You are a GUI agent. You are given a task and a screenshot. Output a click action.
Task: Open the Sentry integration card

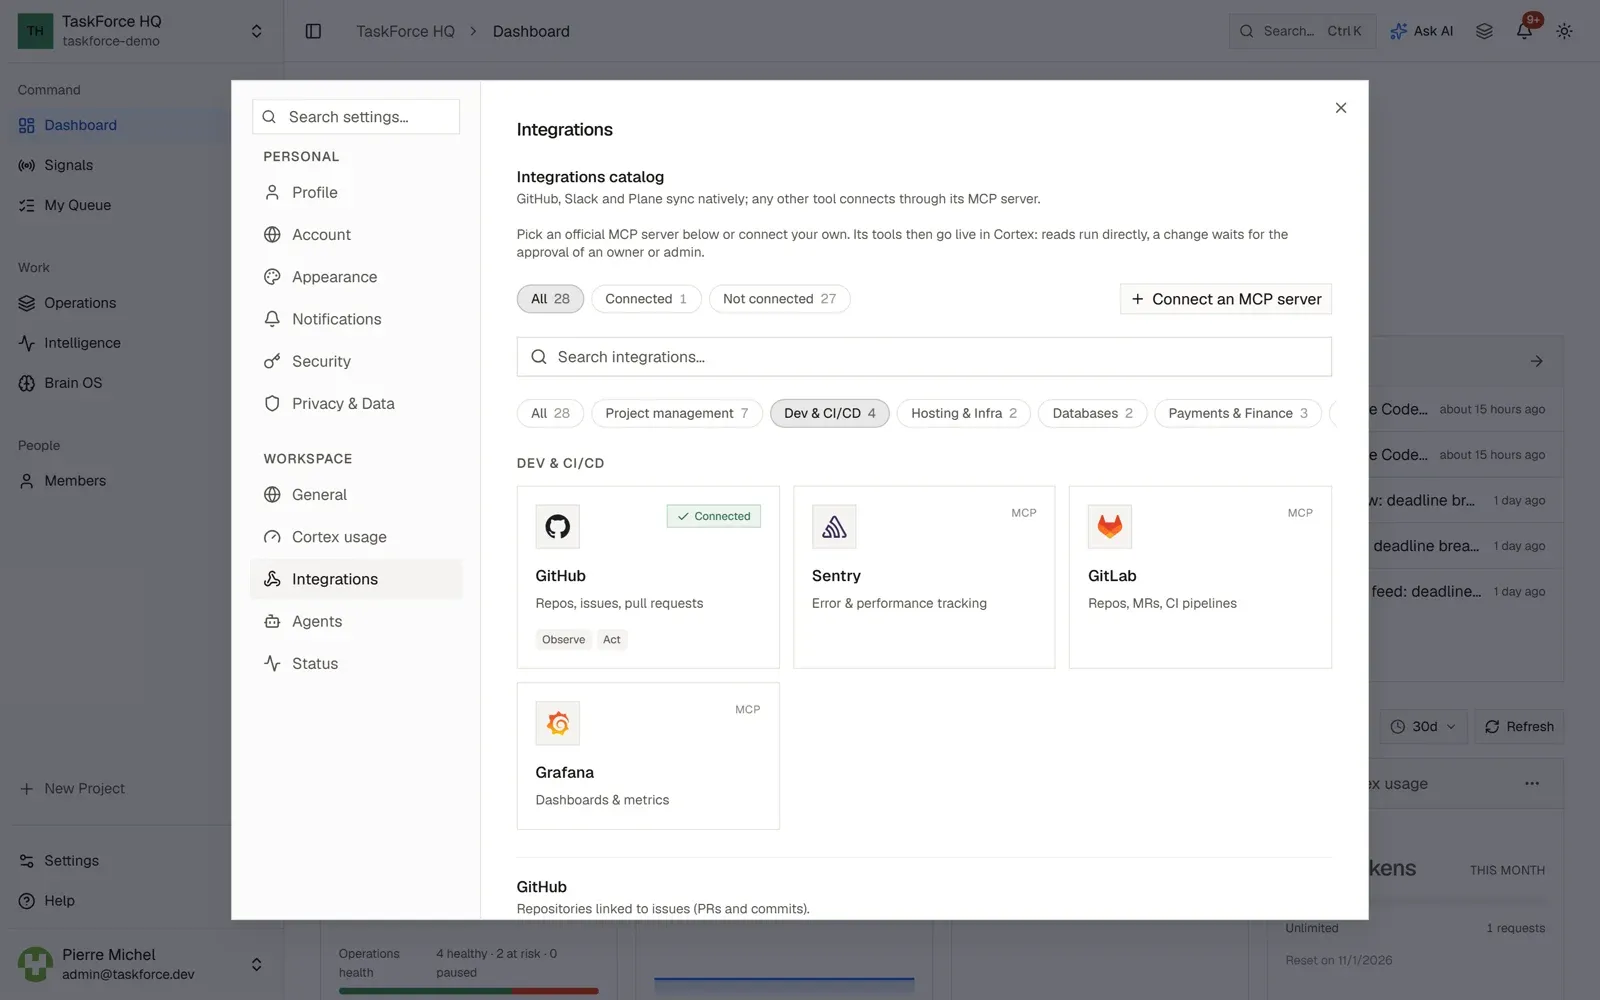[924, 577]
